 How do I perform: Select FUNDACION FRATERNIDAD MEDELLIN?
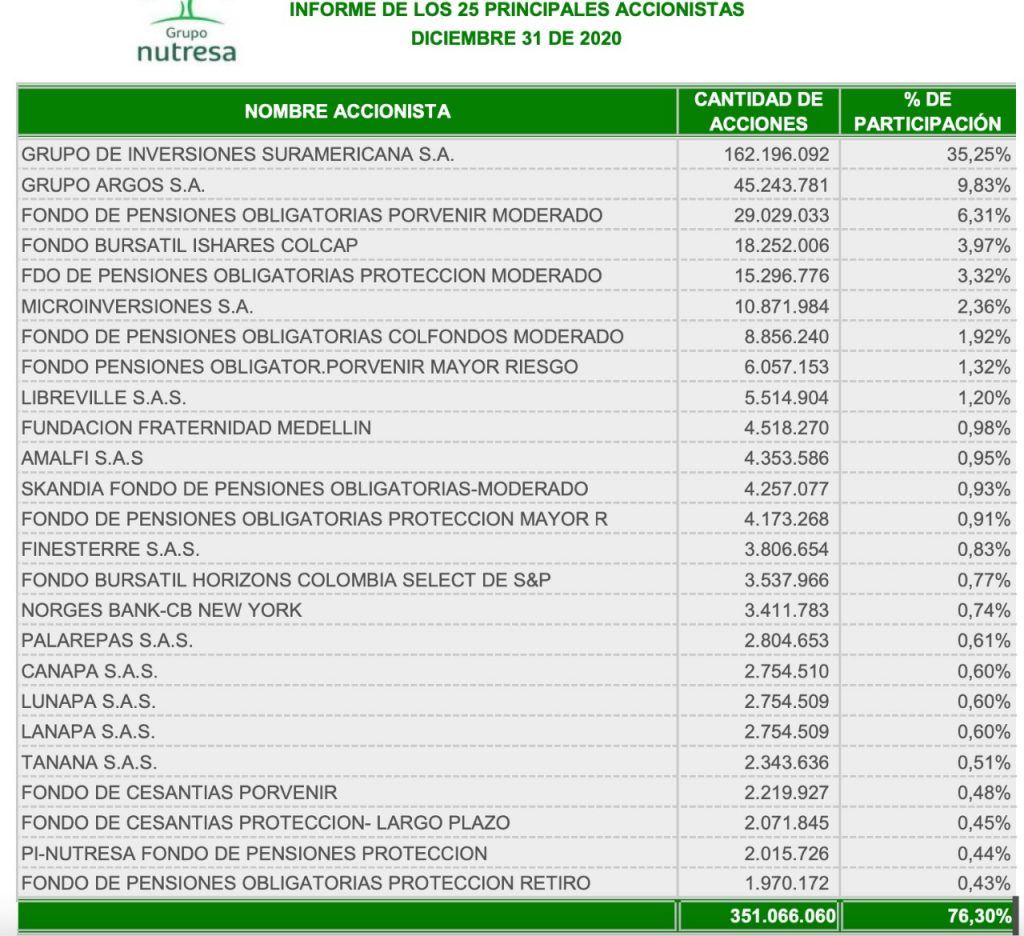pos(196,428)
